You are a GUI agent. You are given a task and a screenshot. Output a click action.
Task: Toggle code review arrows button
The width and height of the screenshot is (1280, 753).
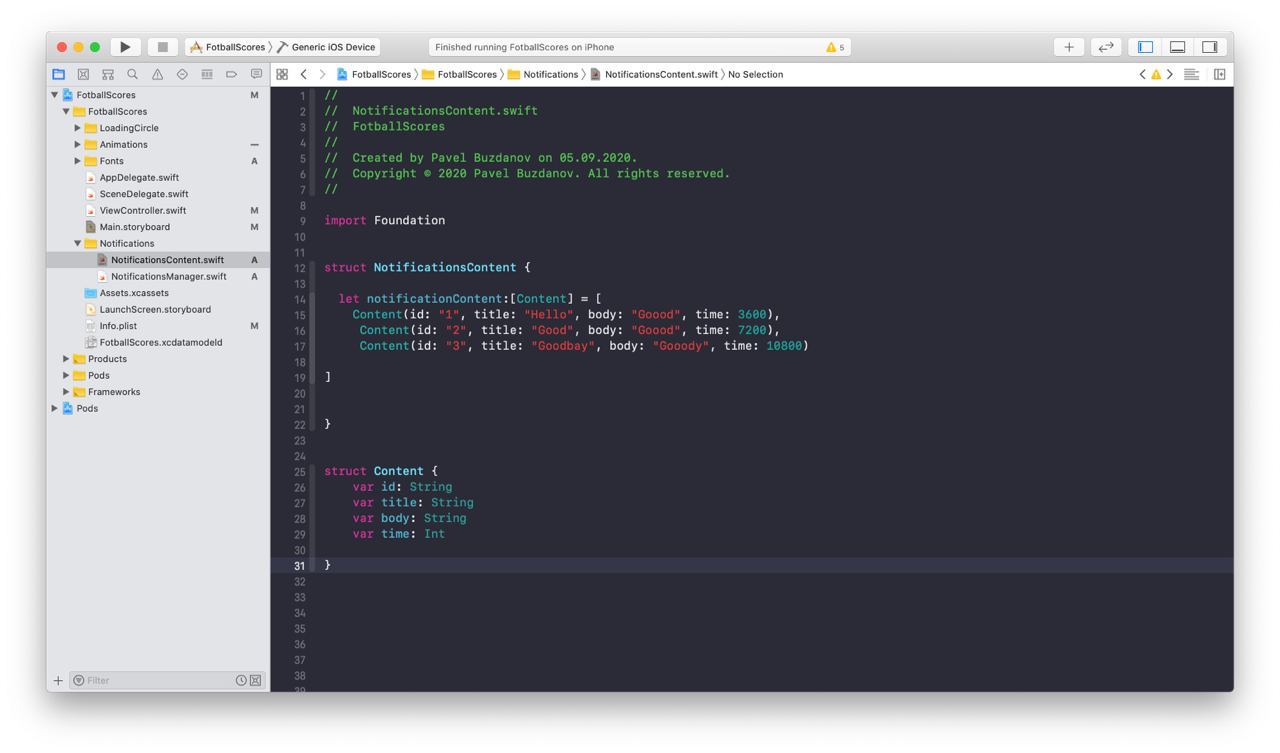click(1106, 47)
